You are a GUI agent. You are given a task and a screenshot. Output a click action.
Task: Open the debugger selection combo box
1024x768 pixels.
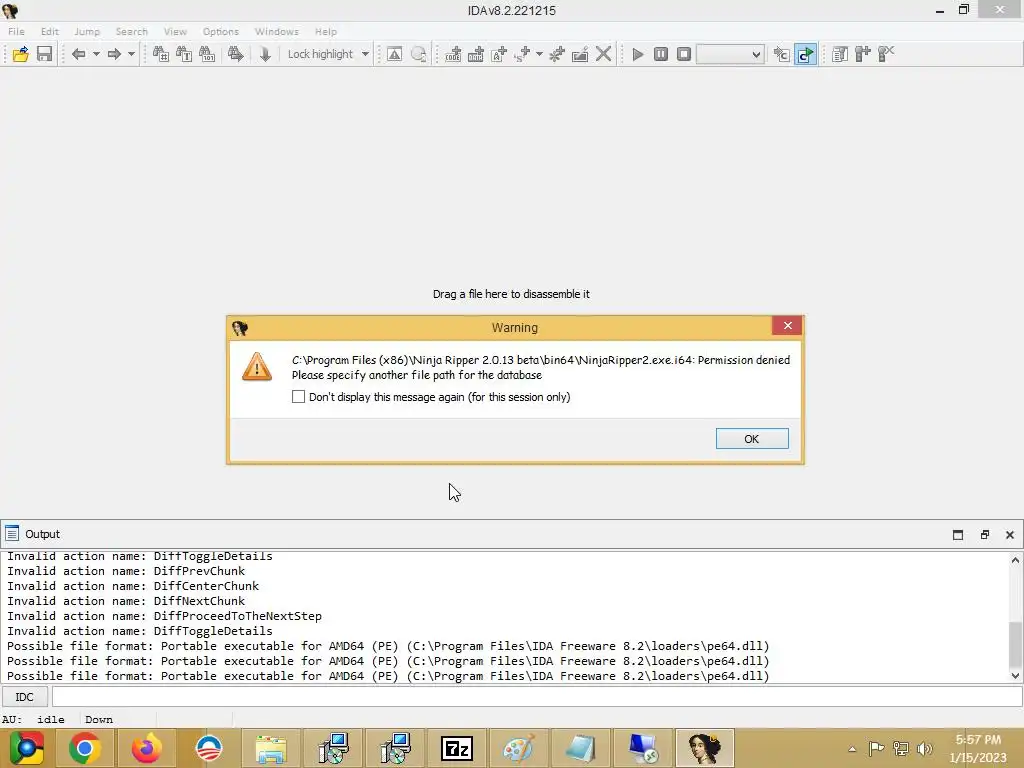coord(730,54)
